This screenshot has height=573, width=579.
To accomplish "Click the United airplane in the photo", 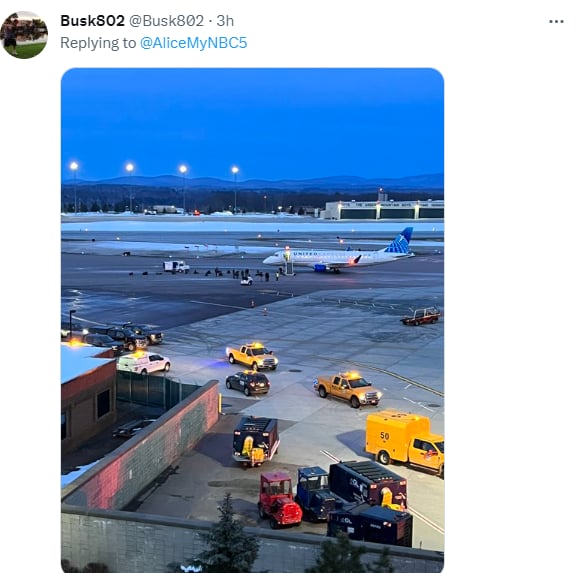I will [338, 252].
